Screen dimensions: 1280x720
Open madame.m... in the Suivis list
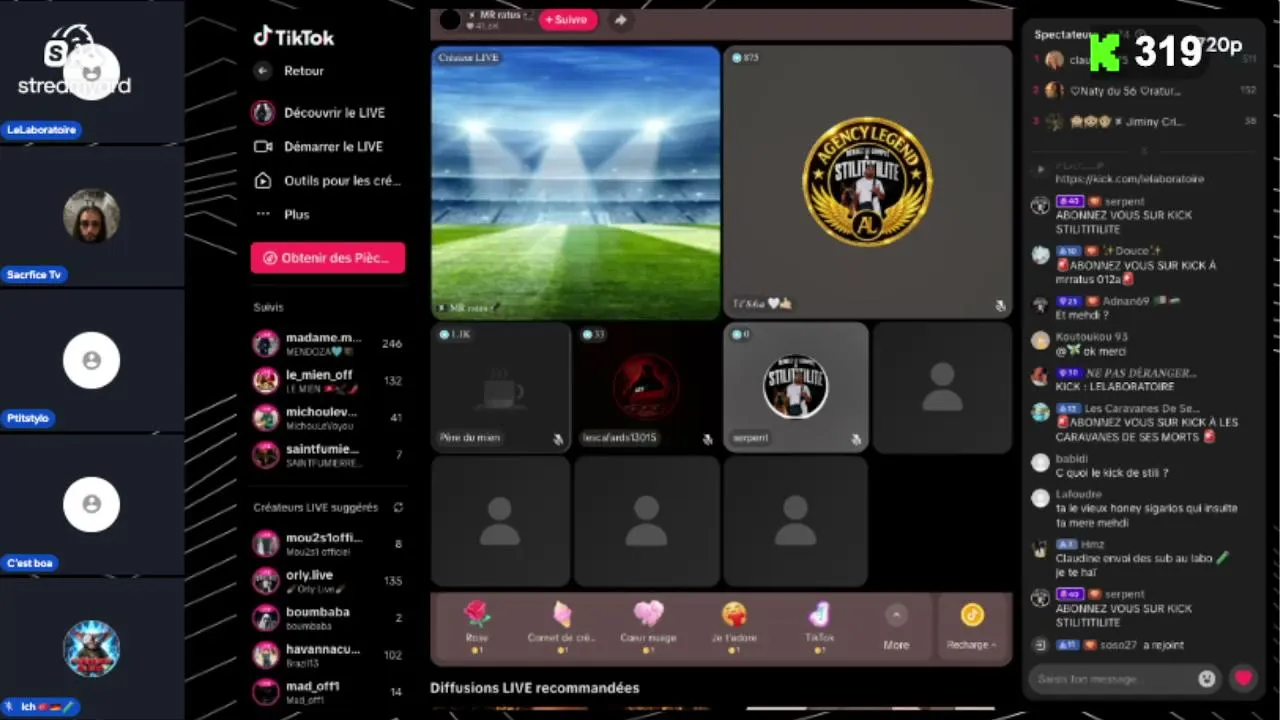pos(328,344)
